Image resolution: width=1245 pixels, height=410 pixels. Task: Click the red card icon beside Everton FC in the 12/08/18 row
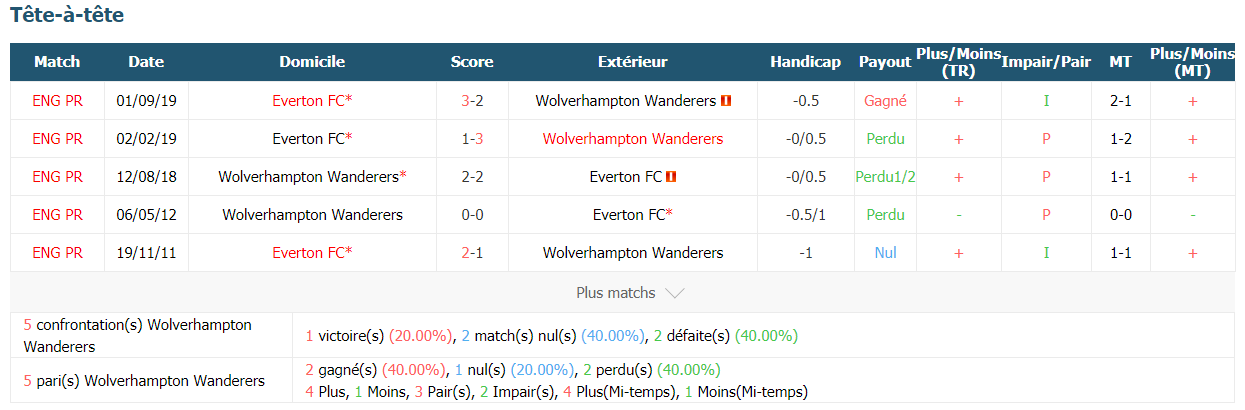point(672,177)
